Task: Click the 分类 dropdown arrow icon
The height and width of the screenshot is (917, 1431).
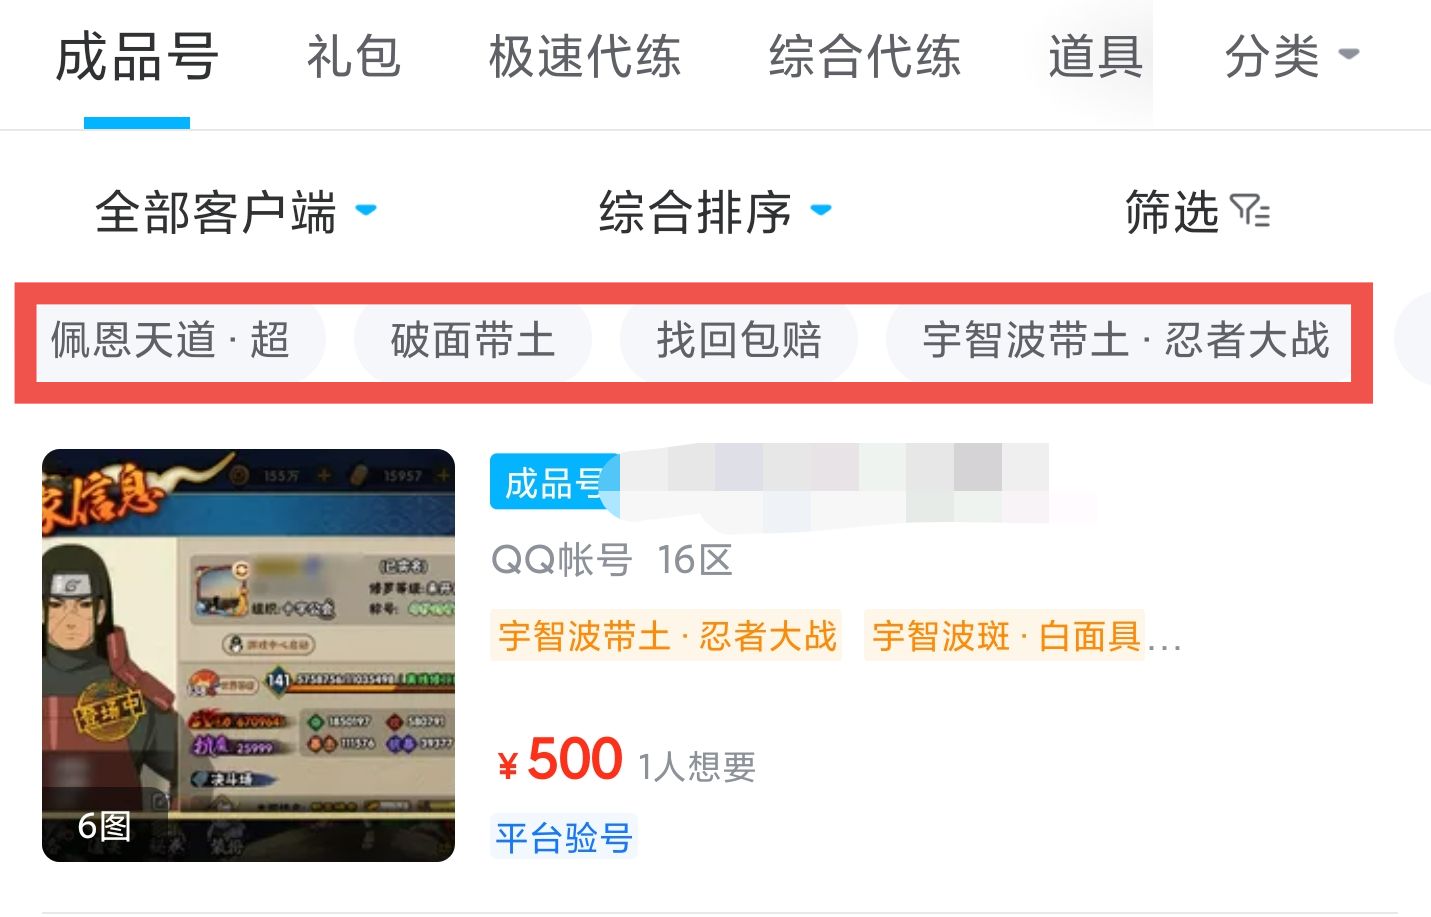Action: [1349, 54]
